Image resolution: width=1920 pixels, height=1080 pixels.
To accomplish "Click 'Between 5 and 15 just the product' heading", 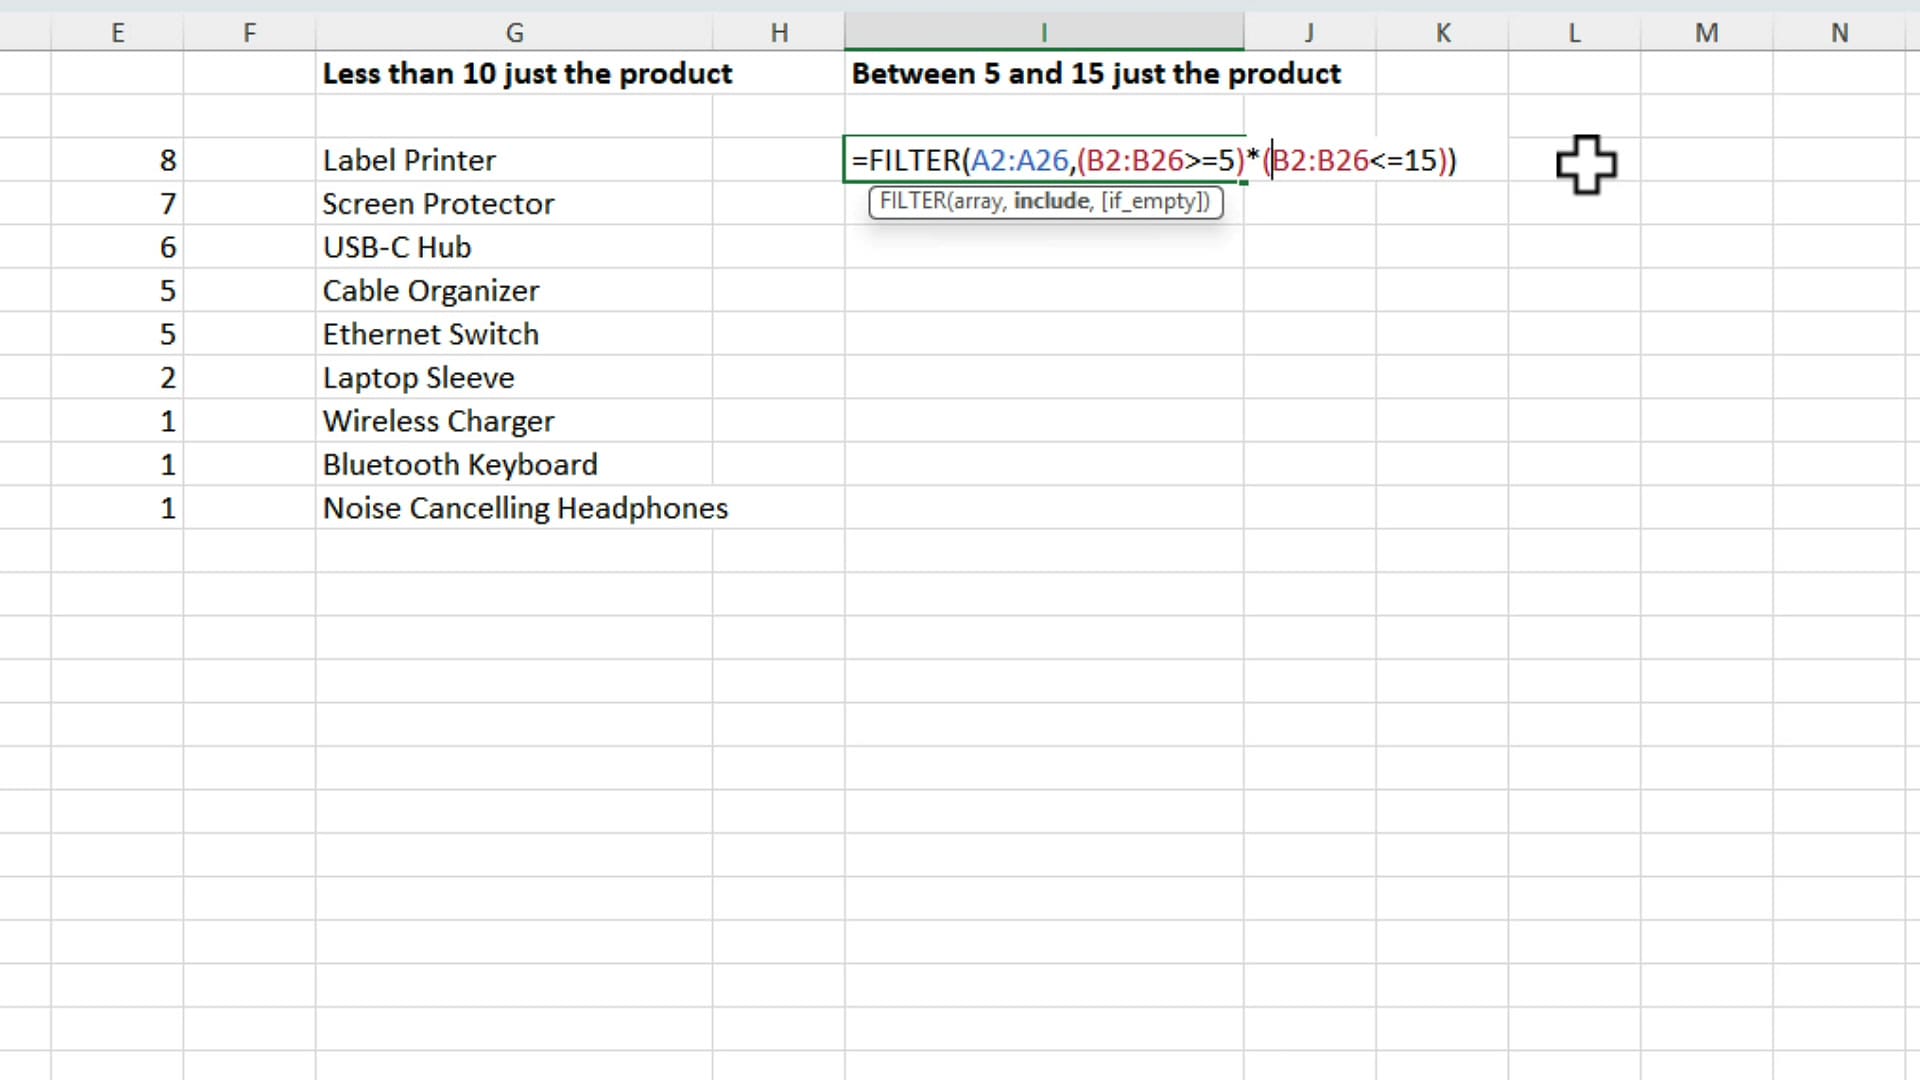I will click(x=1096, y=73).
